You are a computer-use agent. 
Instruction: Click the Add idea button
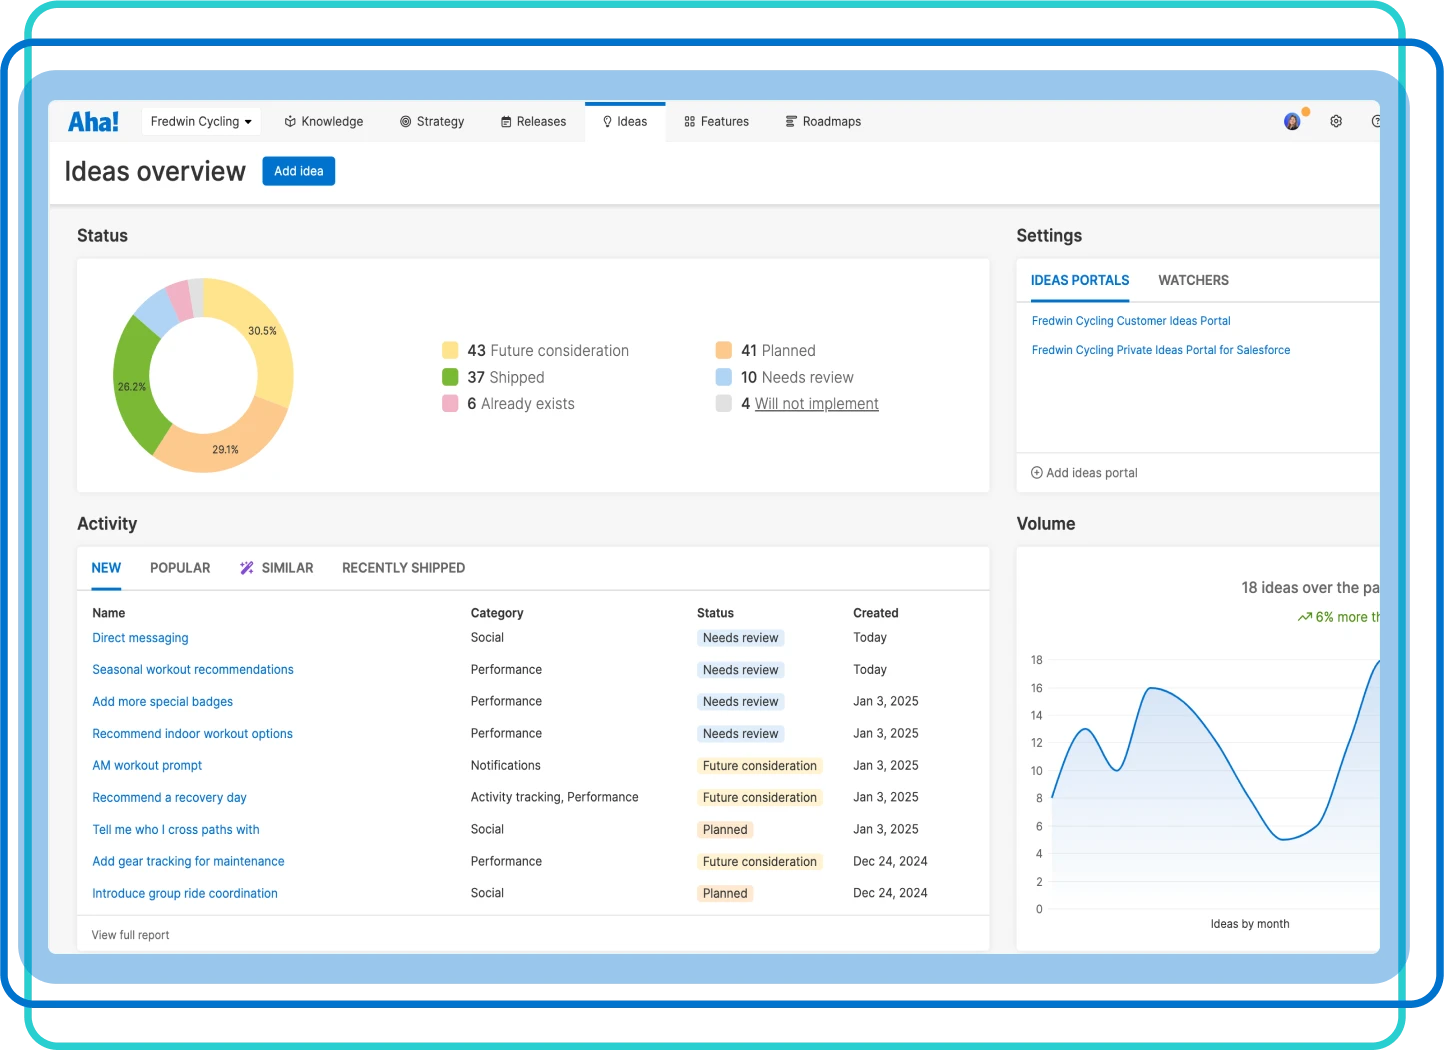298,170
